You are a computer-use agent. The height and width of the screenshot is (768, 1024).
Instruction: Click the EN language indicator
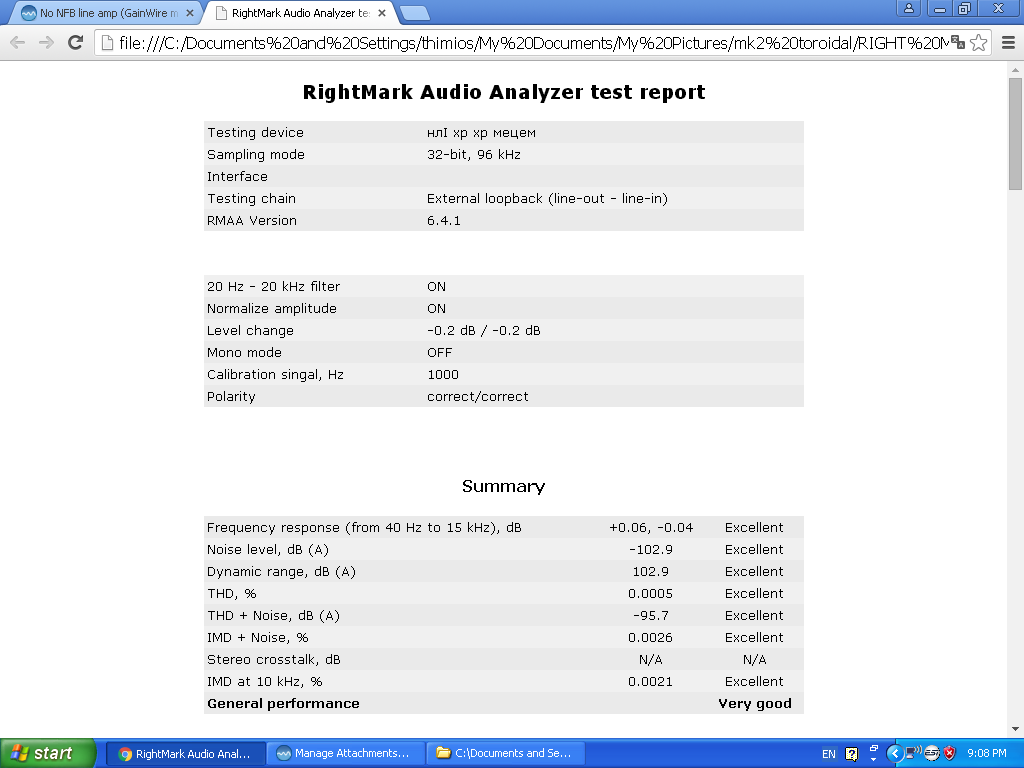point(829,754)
